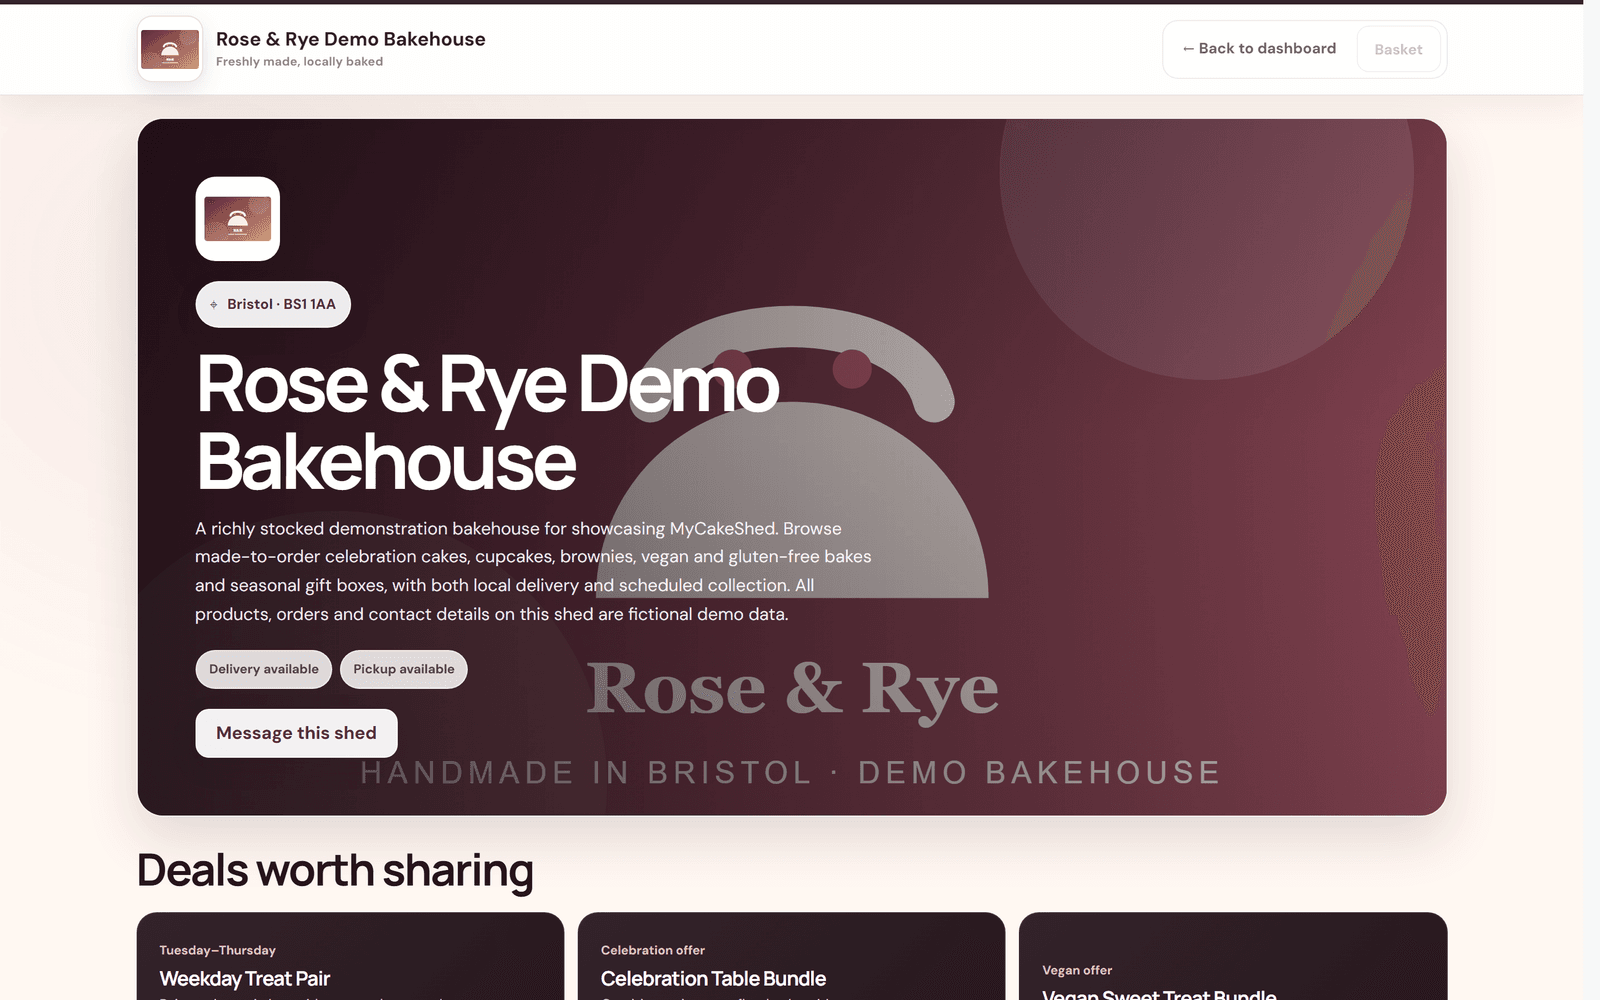Click the Freshly made, locally baked tagline
This screenshot has height=1000, width=1600.
pyautogui.click(x=299, y=62)
